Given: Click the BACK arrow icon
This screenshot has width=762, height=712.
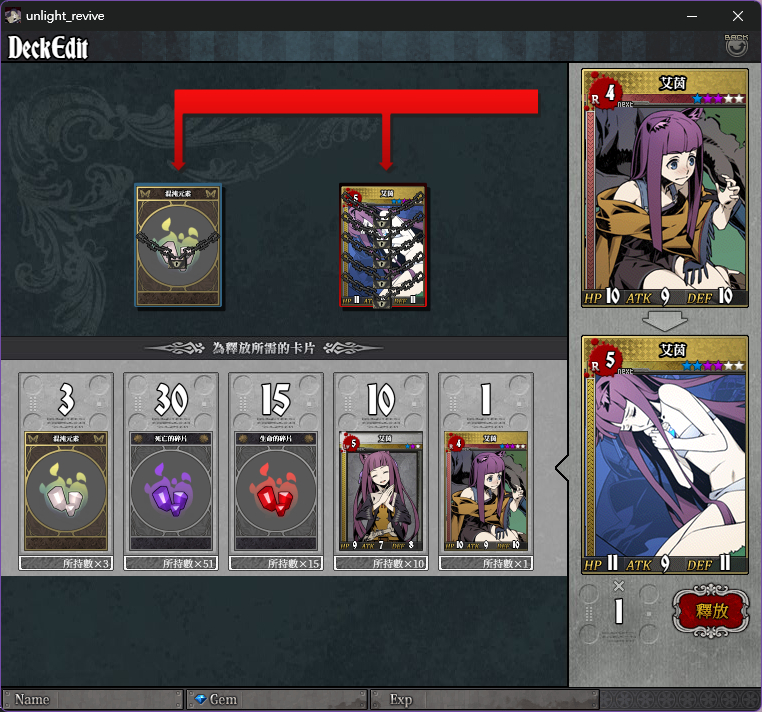Looking at the screenshot, I should [x=736, y=46].
